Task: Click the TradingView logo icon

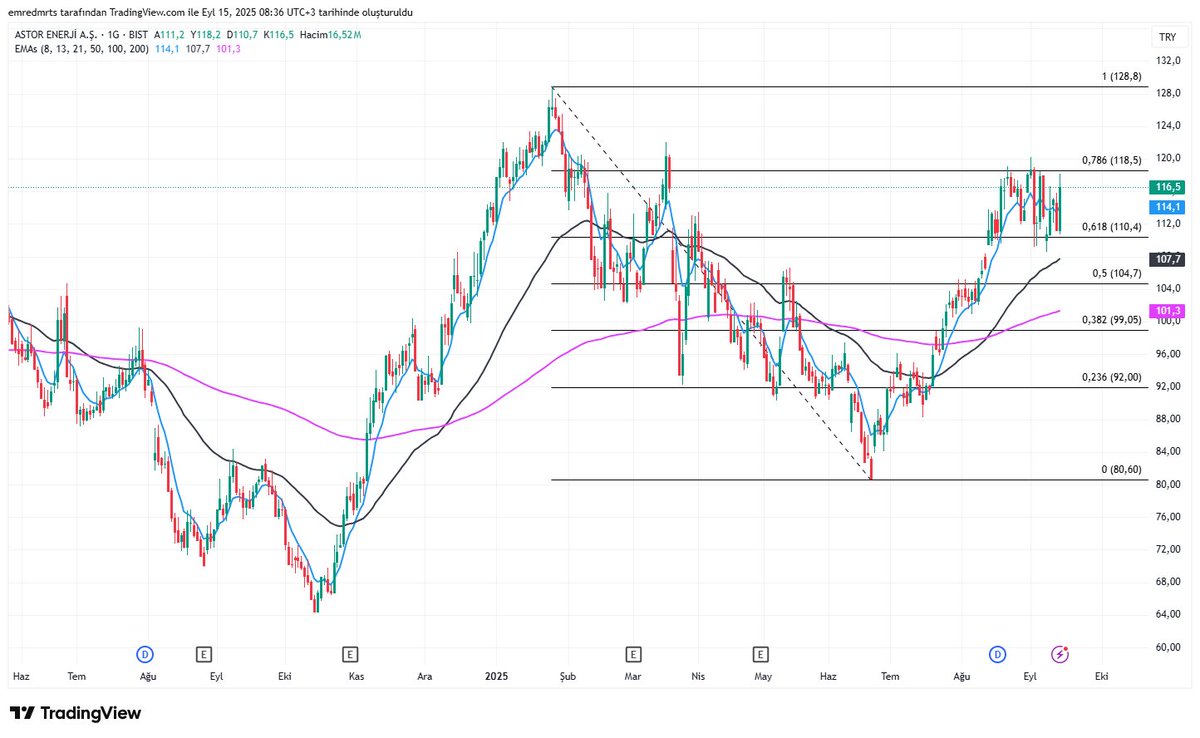Action: pyautogui.click(x=22, y=713)
